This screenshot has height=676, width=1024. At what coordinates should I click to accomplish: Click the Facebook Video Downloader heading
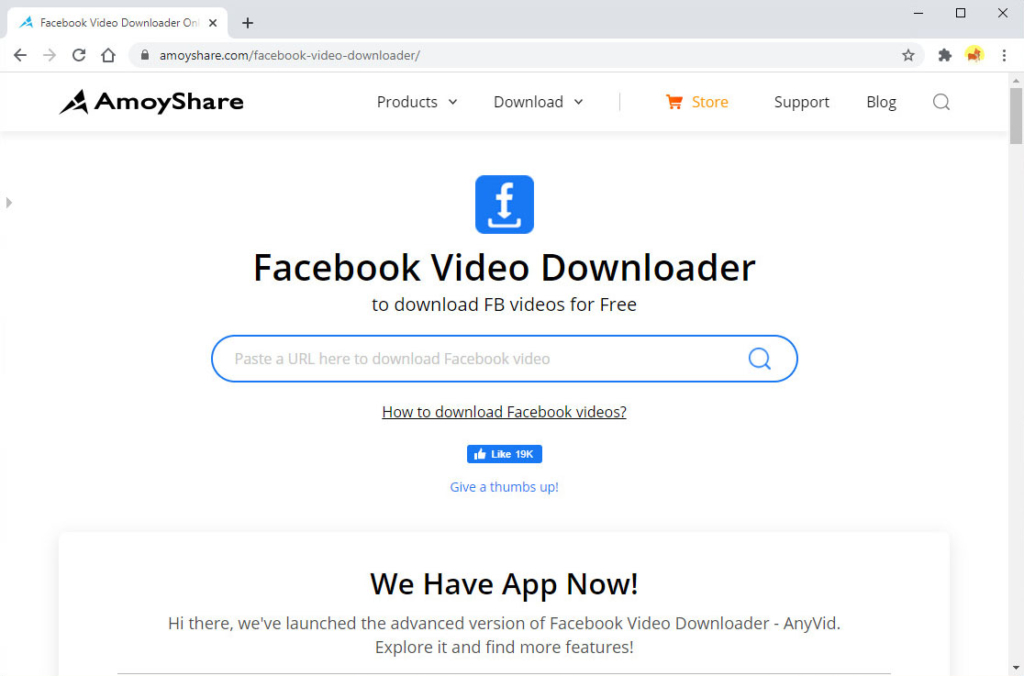pos(504,267)
